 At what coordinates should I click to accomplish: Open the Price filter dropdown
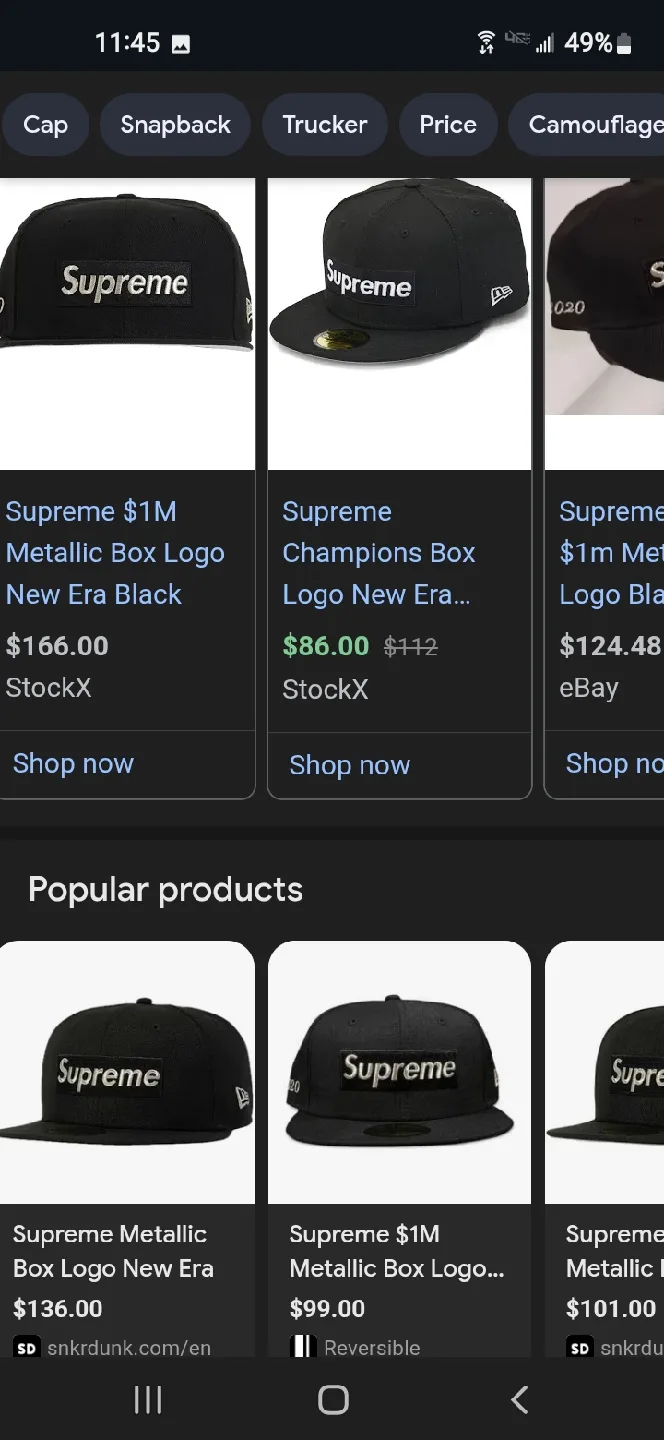(x=448, y=124)
